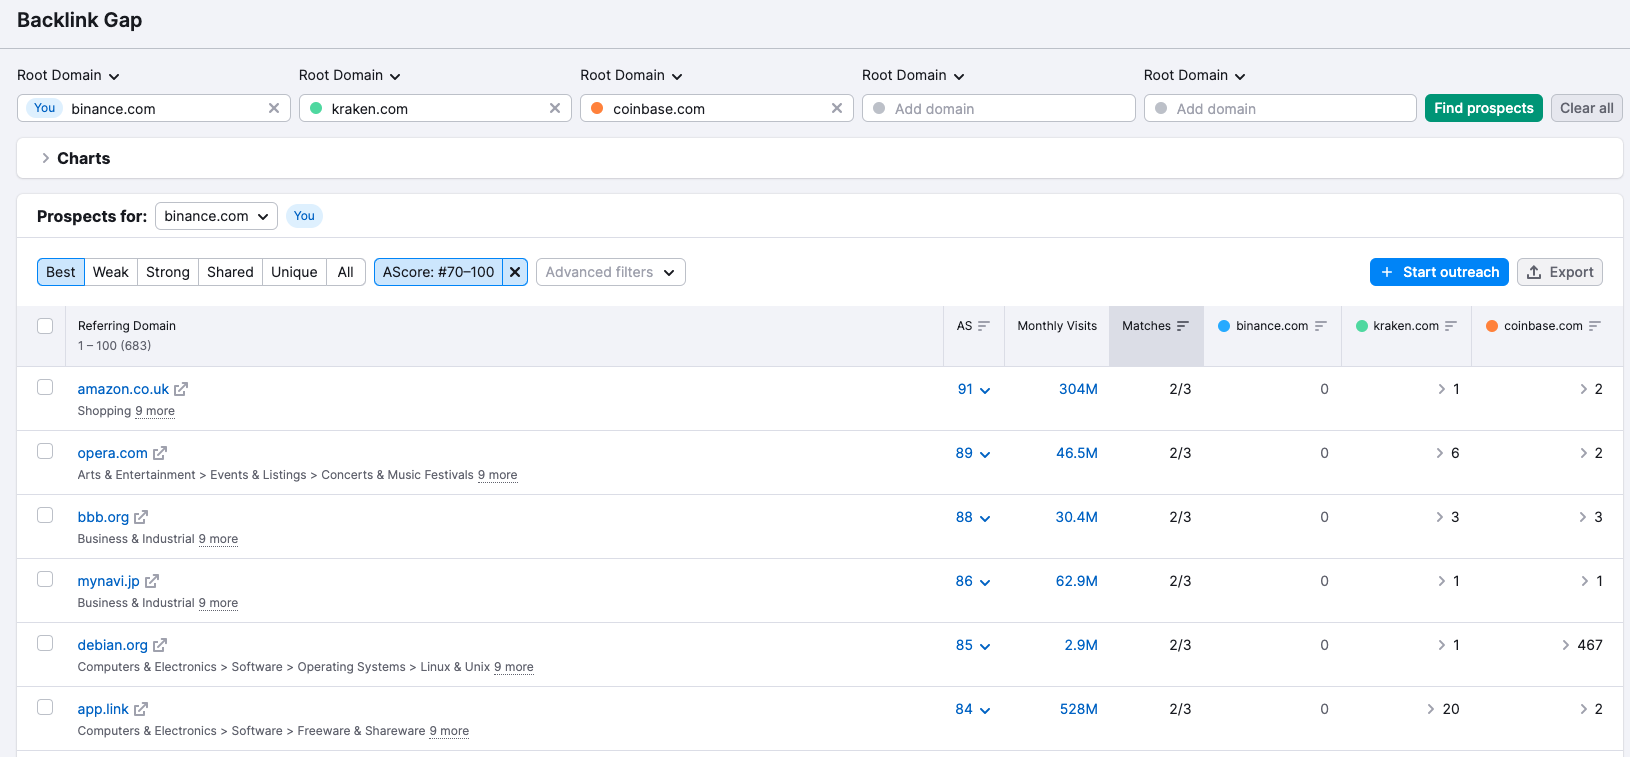
Task: Open first Root Domain dropdown above binance.com
Action: click(68, 75)
